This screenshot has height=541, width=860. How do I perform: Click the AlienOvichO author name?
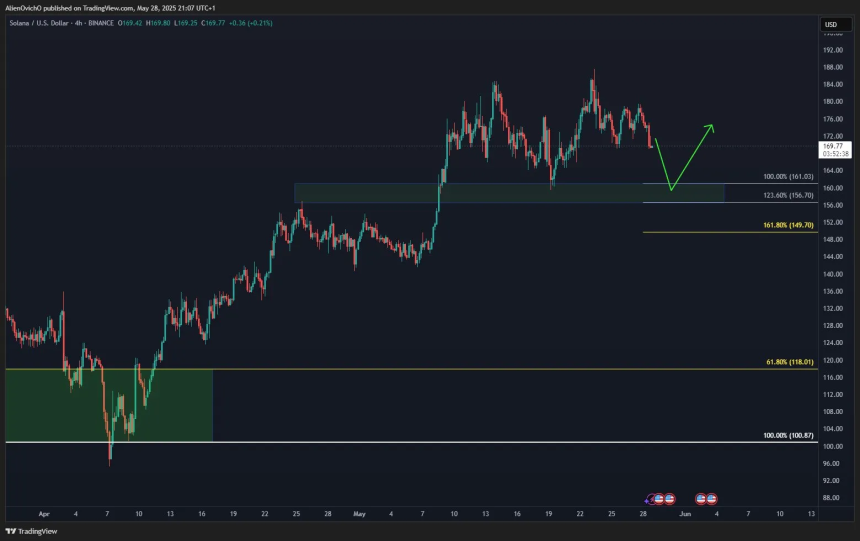pyautogui.click(x=27, y=6)
